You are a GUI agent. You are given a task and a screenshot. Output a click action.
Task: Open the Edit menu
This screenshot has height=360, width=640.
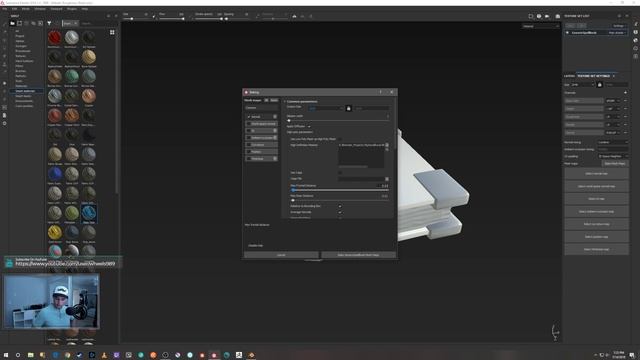(14, 9)
